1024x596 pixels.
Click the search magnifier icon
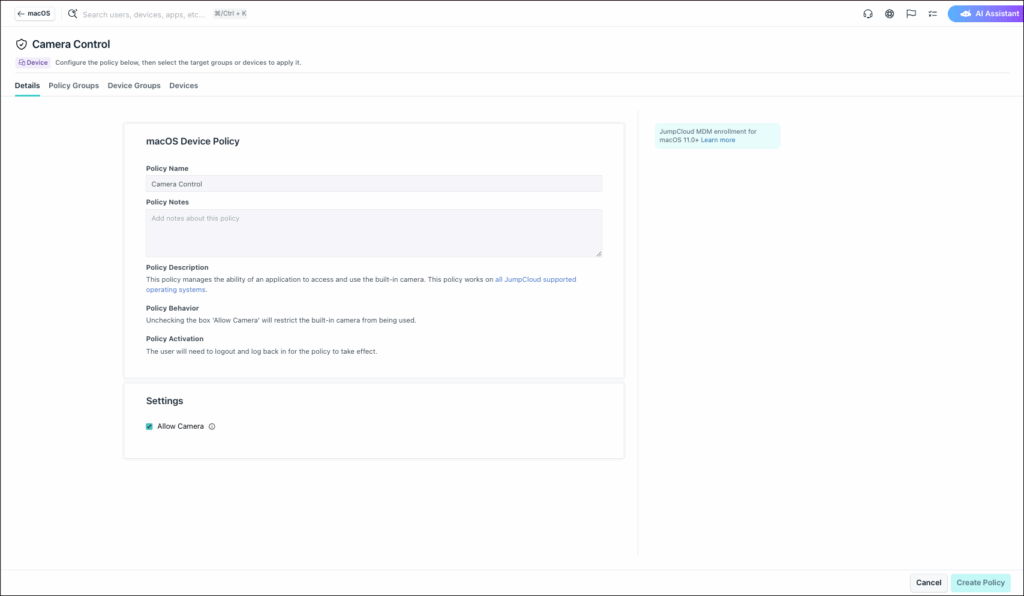tap(72, 14)
